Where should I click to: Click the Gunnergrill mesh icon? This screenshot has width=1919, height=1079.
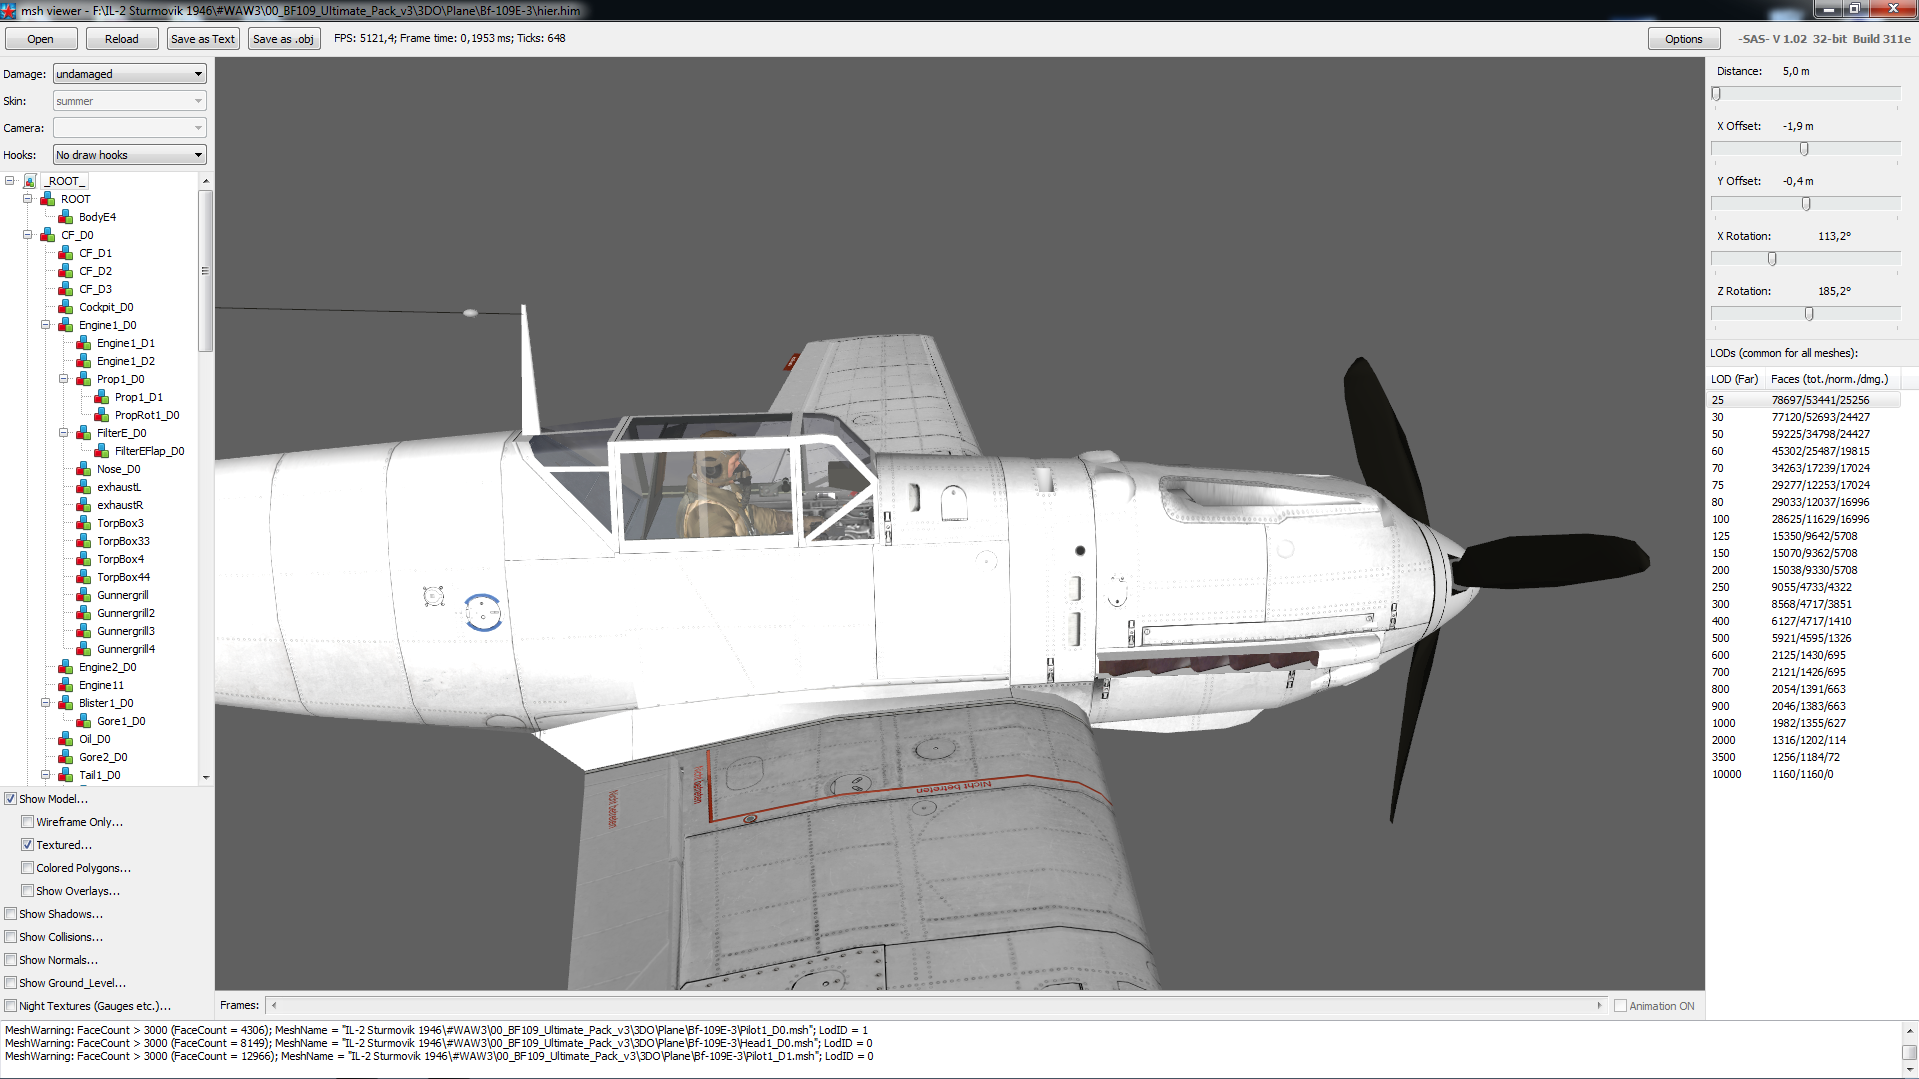click(83, 595)
